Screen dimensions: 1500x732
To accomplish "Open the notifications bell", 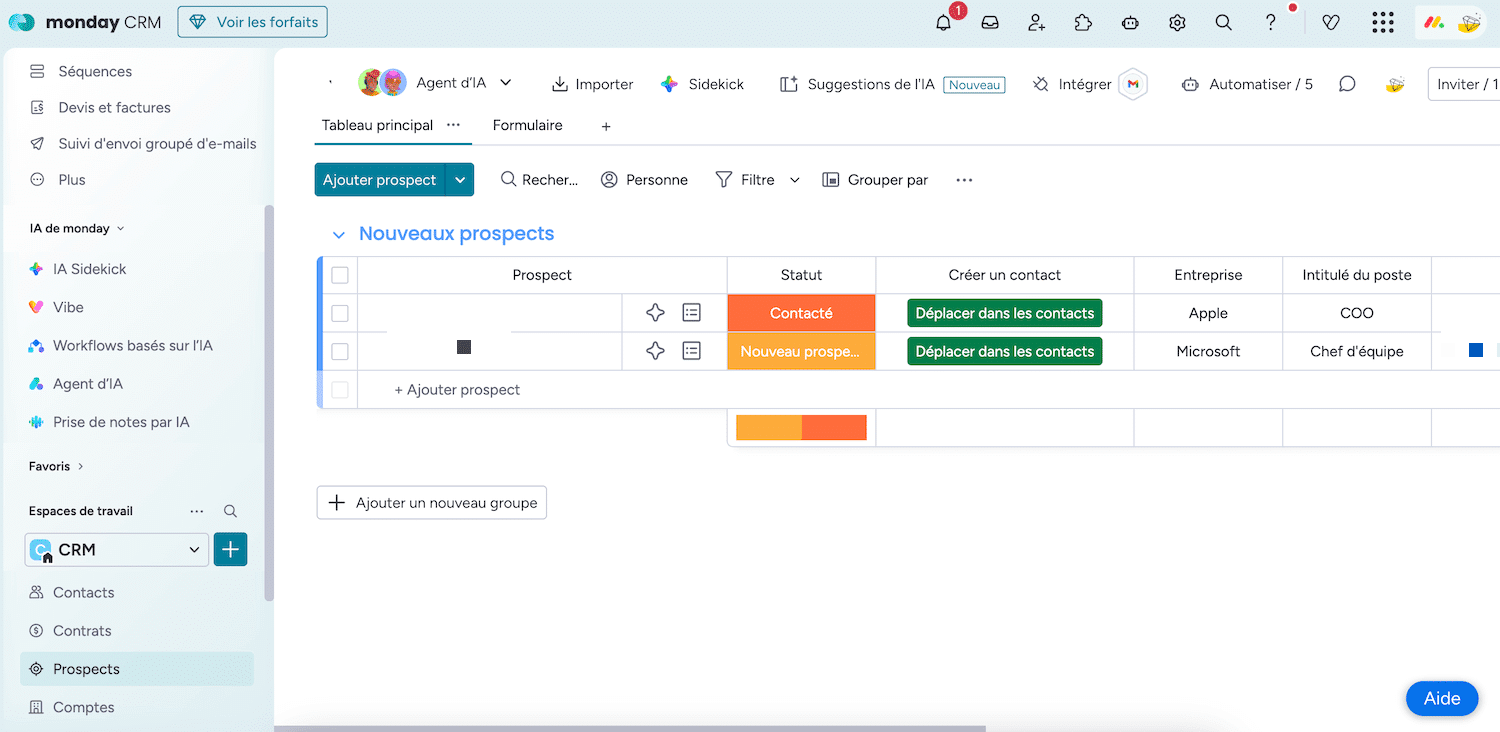I will coord(943,23).
